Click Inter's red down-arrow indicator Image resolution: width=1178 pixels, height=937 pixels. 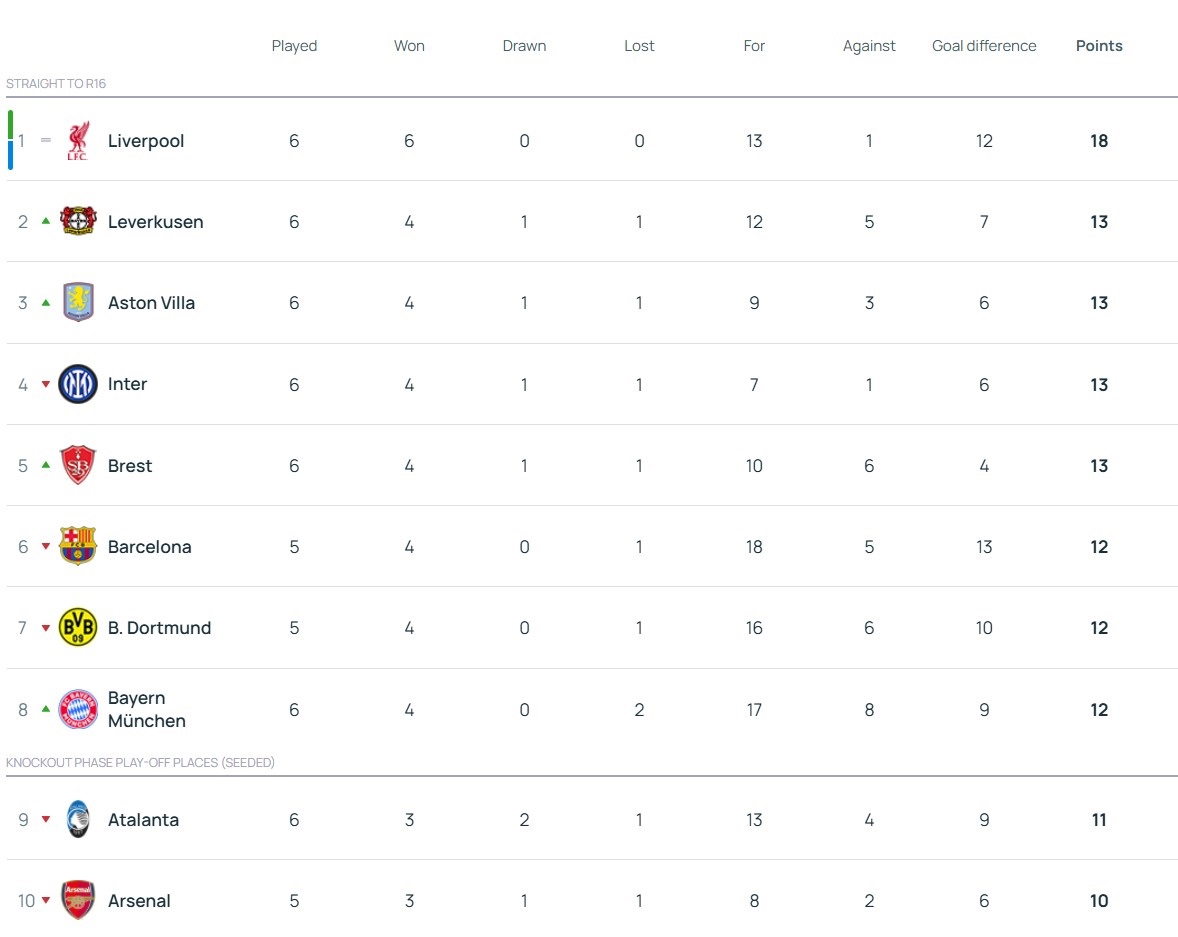(46, 384)
